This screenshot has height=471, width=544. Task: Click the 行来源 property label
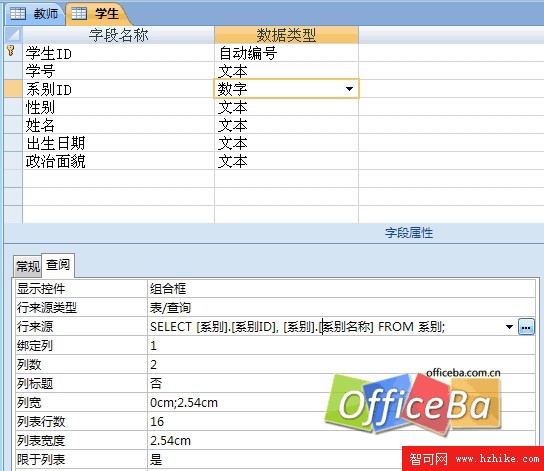click(x=35, y=326)
